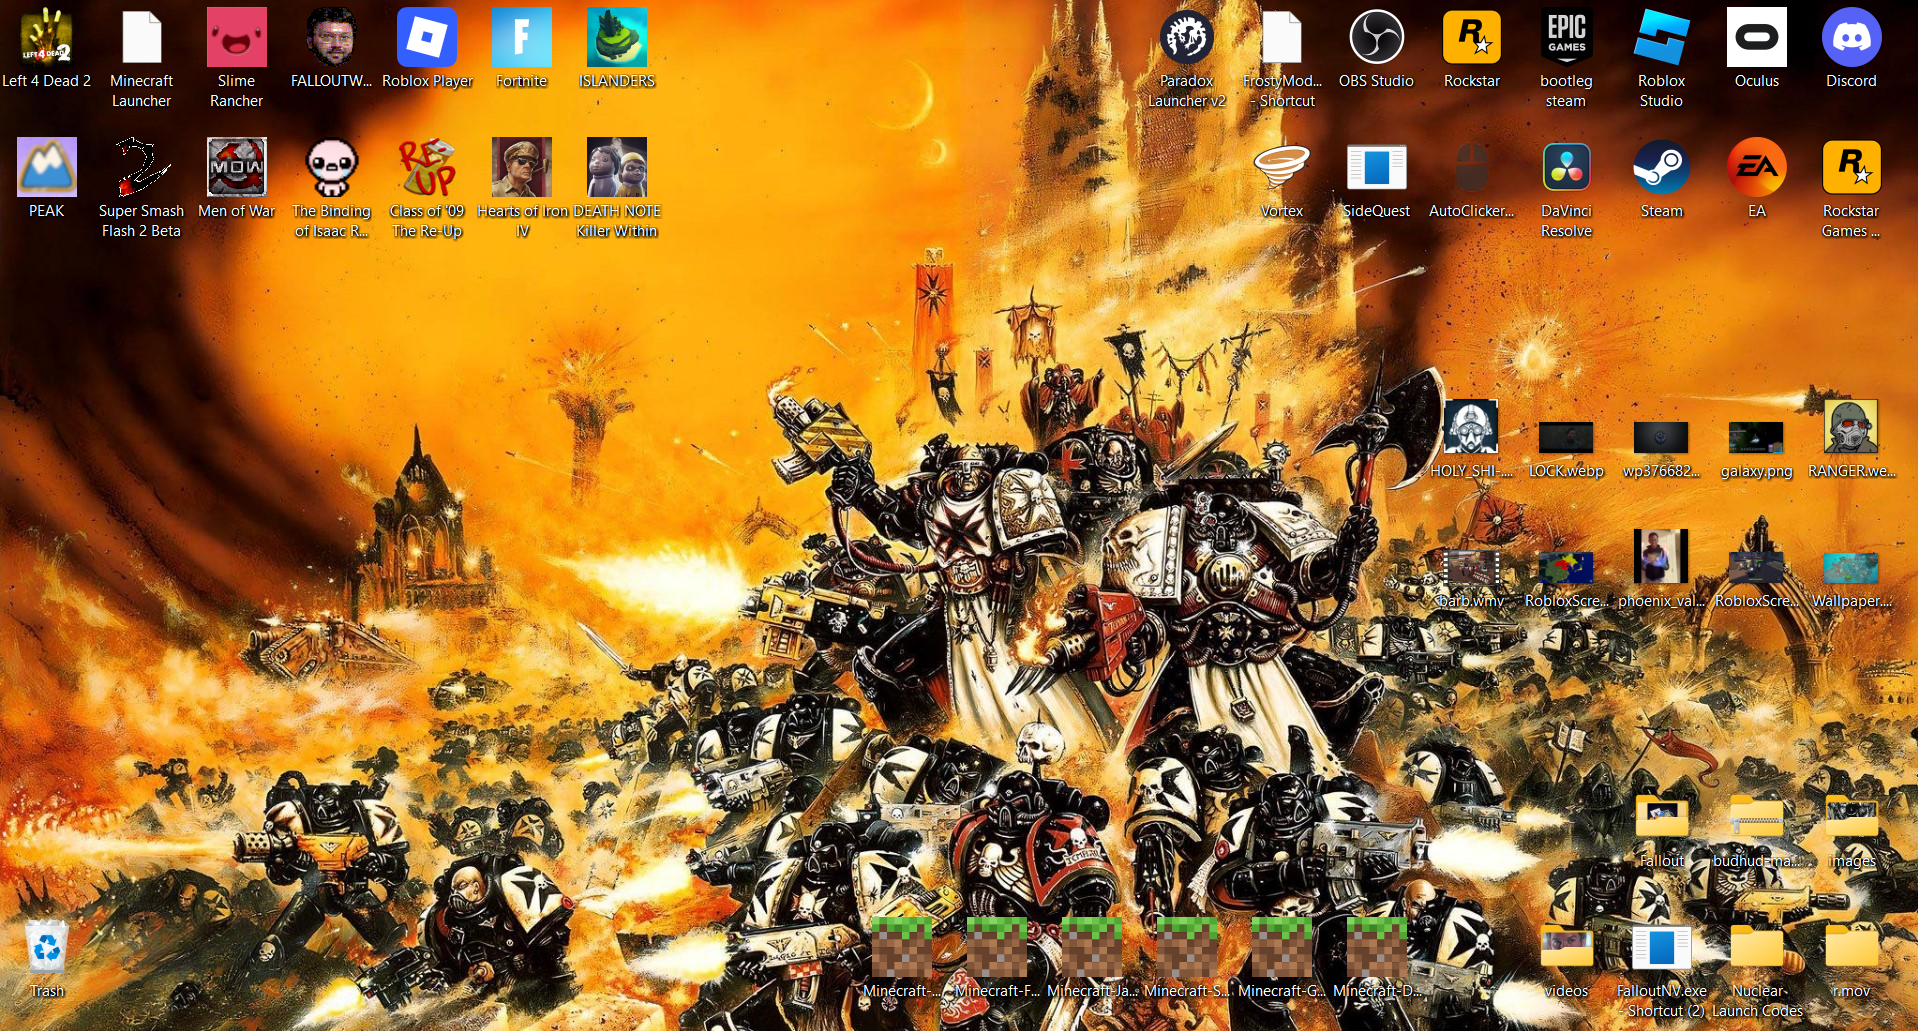Select Hearts of Iron IV icon
The image size is (1918, 1031).
(522, 167)
